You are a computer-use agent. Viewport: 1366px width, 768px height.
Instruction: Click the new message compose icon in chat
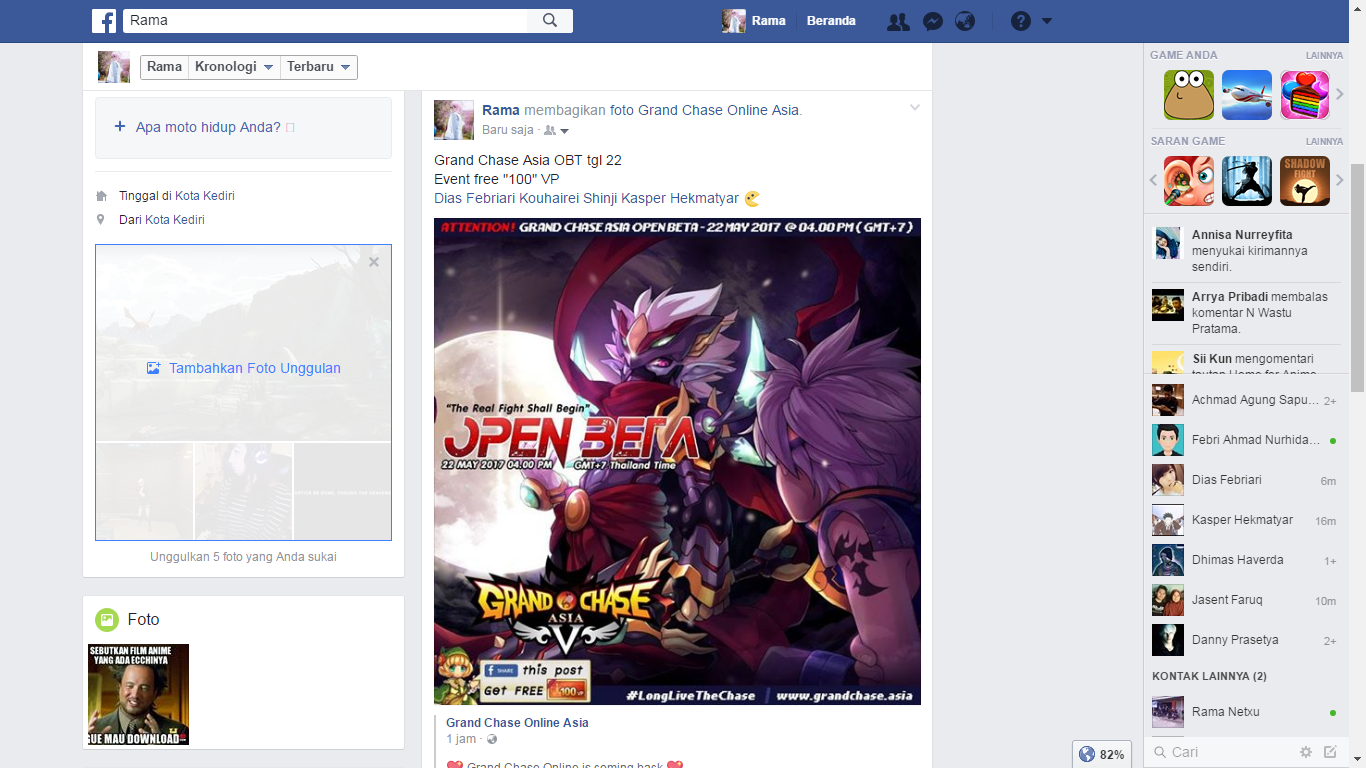coord(1330,752)
